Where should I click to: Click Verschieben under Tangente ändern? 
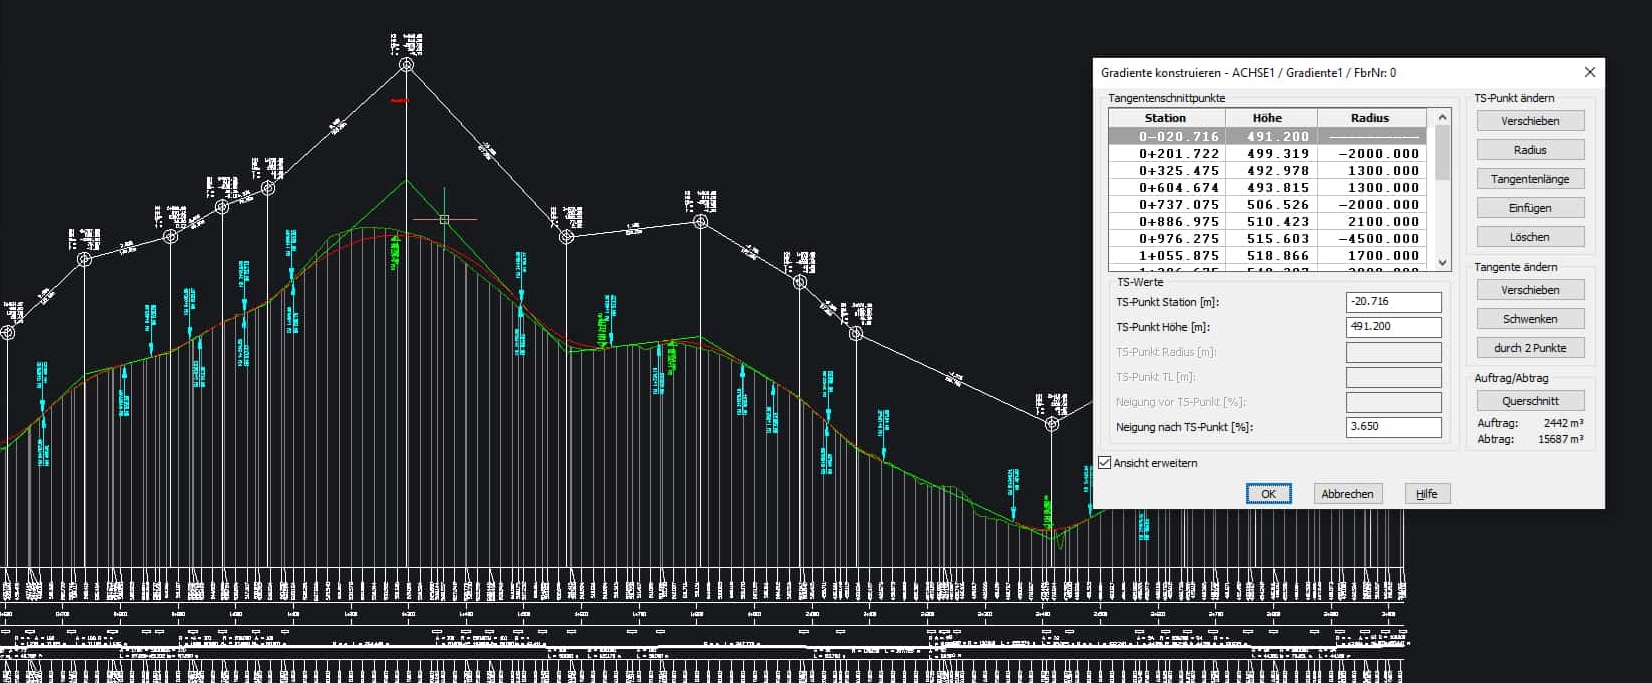[x=1530, y=290]
